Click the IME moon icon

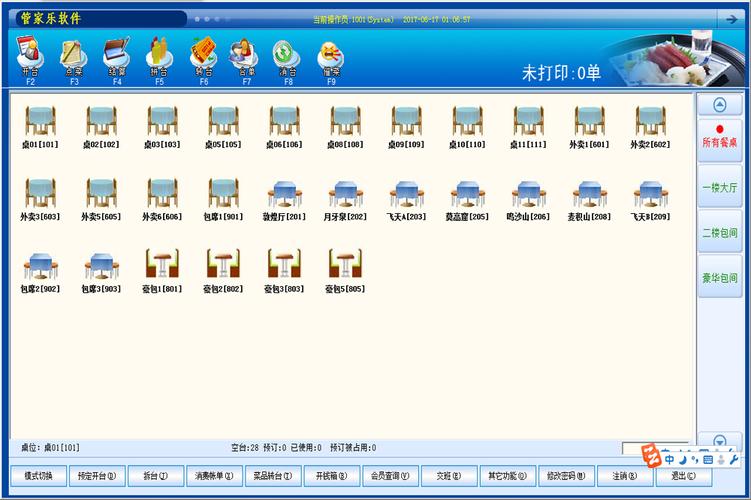pyautogui.click(x=683, y=460)
